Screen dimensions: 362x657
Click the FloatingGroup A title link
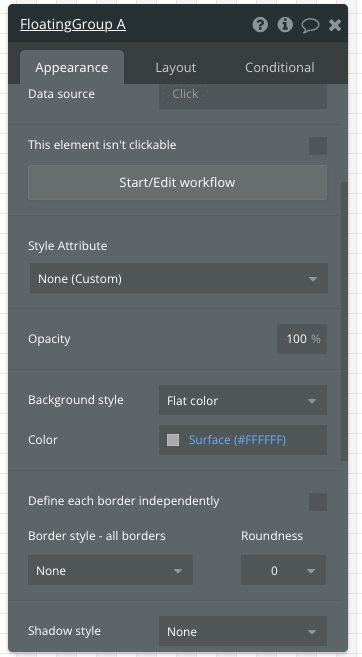pyautogui.click(x=73, y=25)
